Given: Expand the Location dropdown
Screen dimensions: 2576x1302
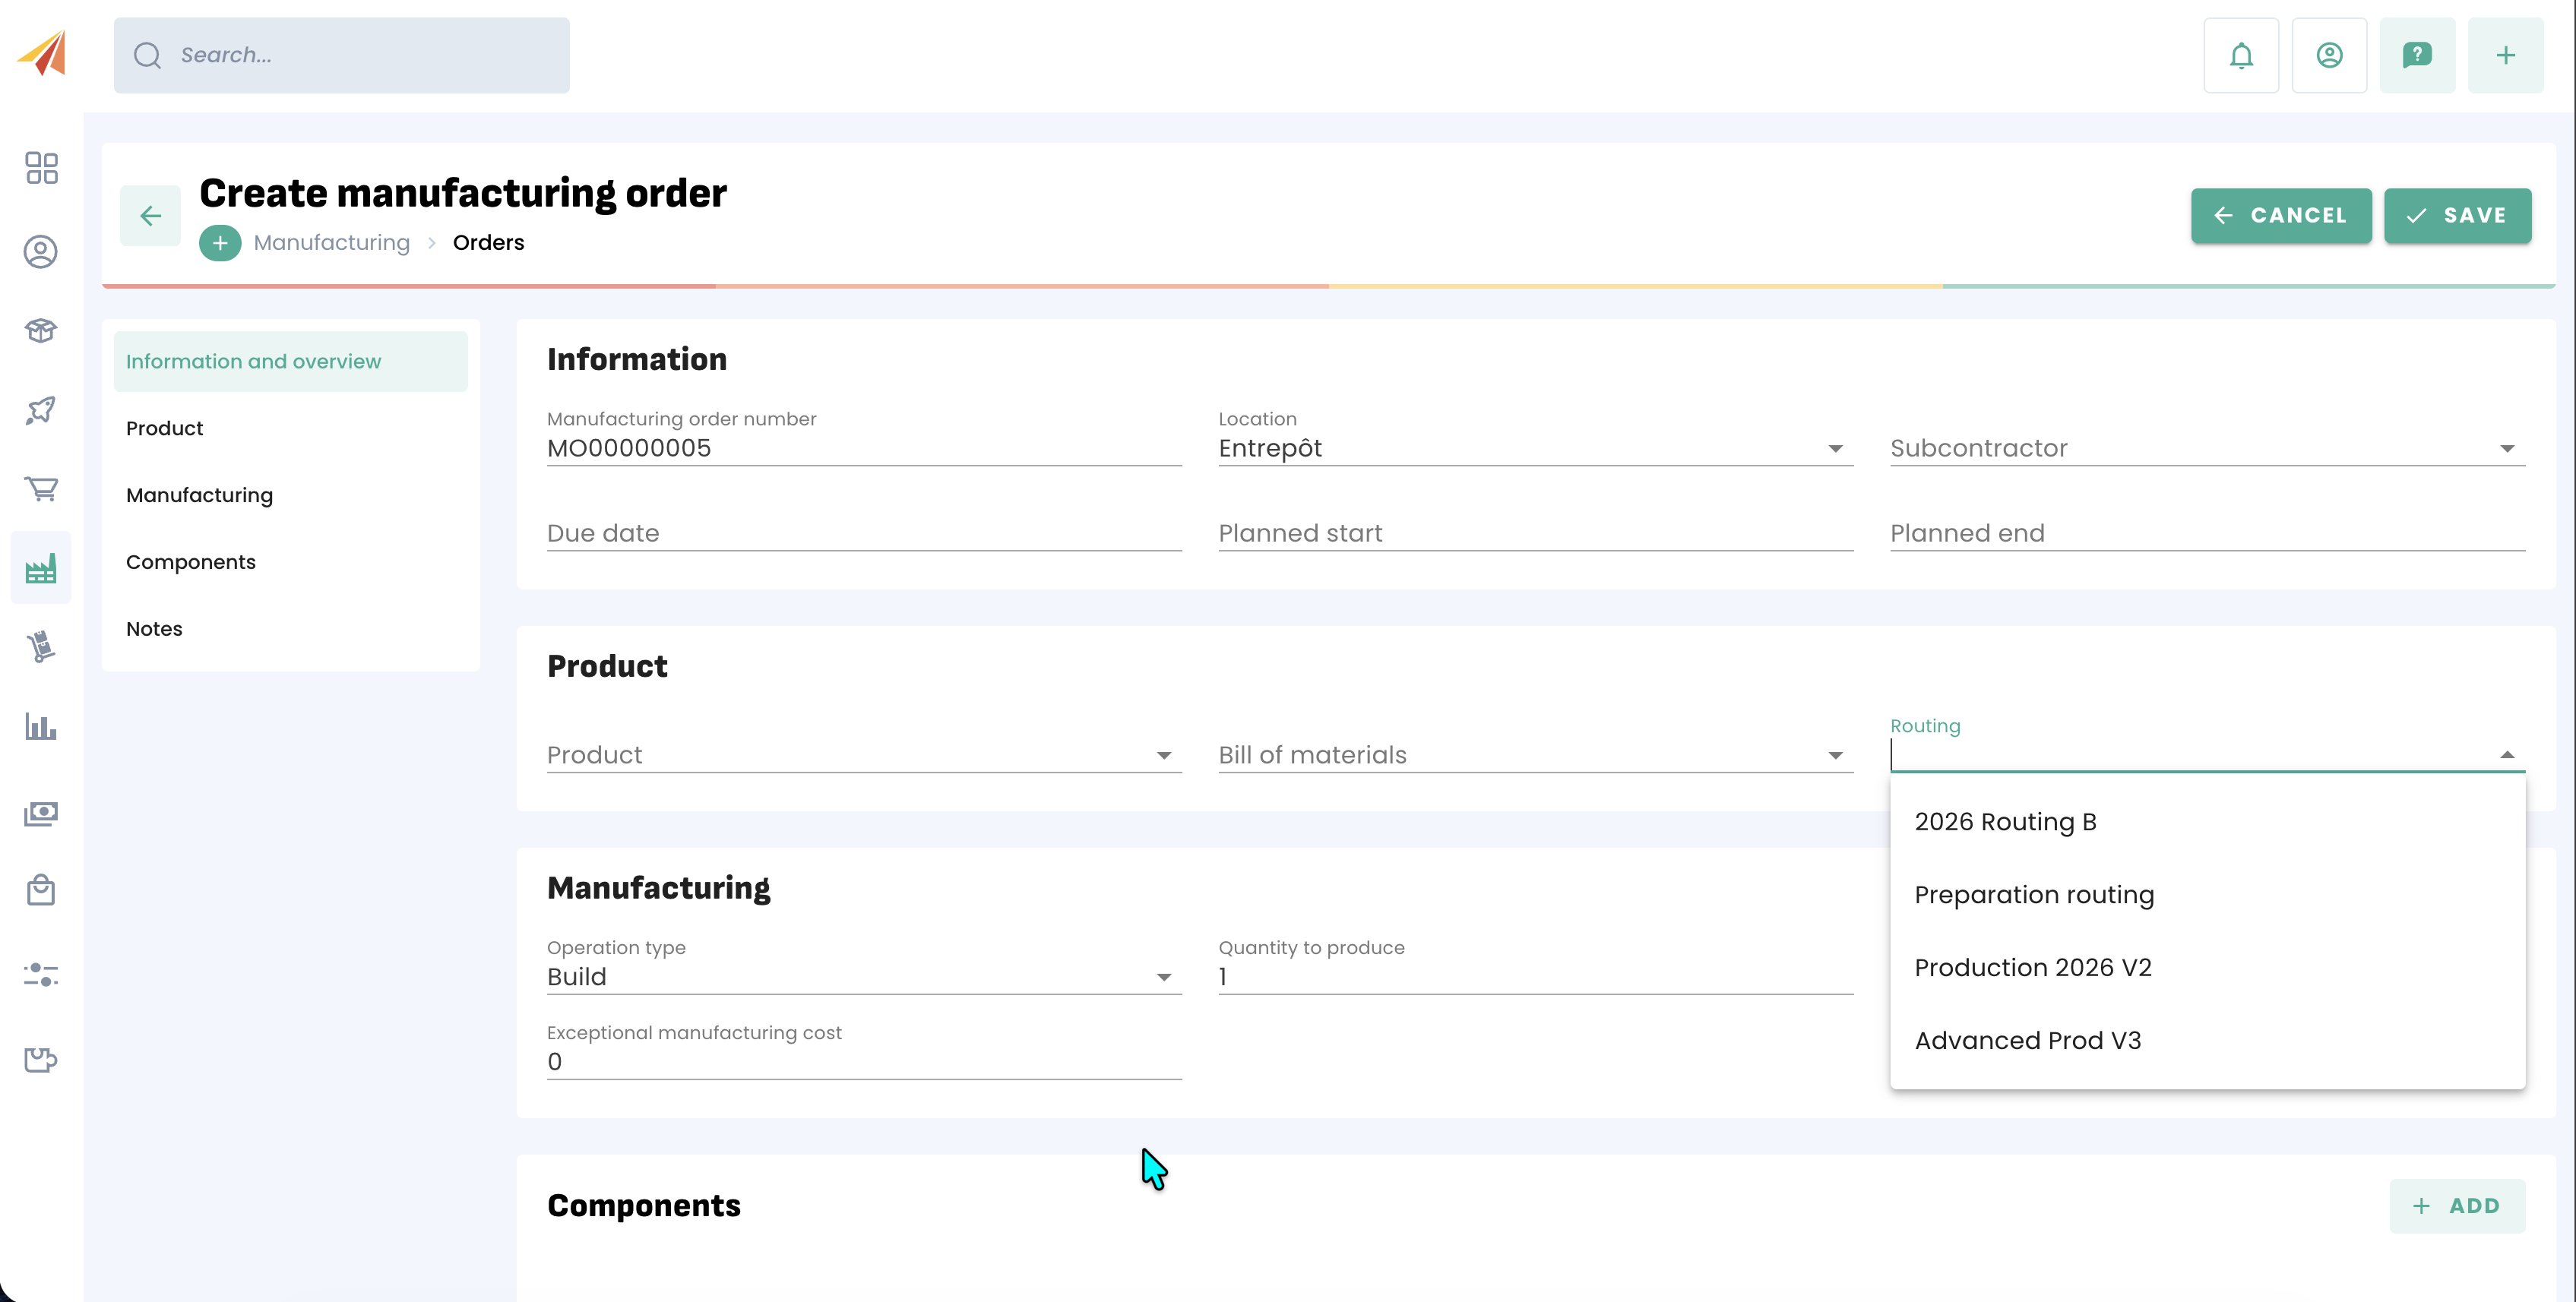Looking at the screenshot, I should (x=1534, y=448).
